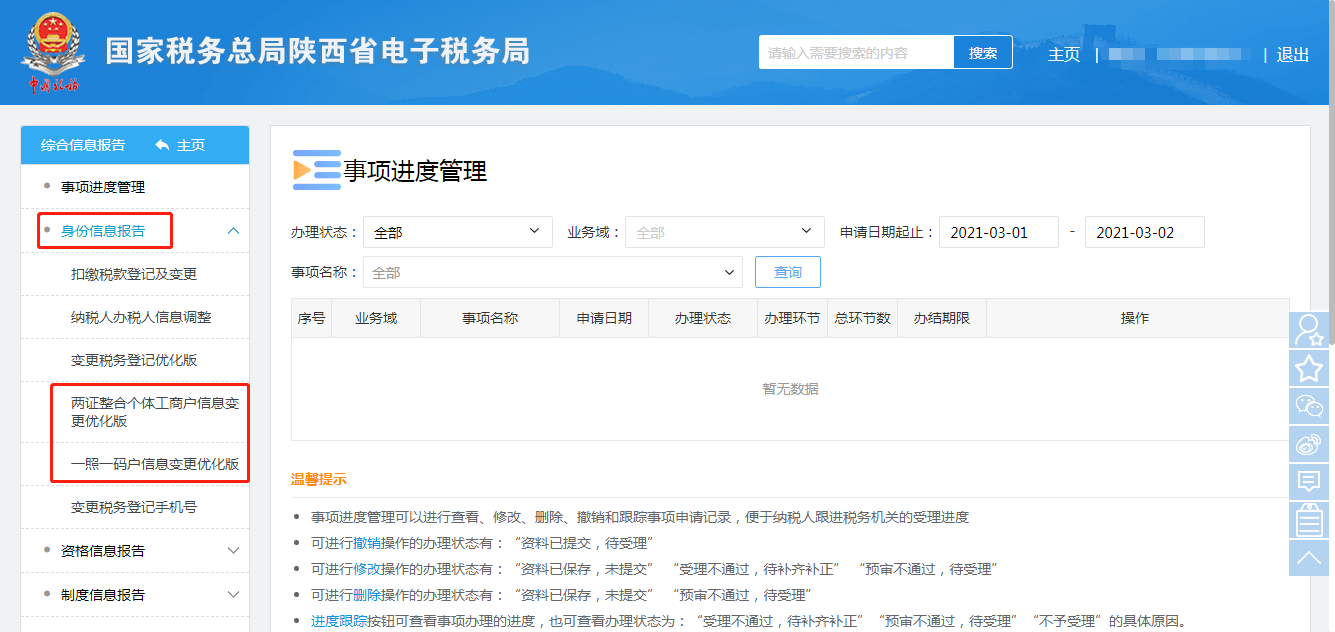Click the 查询 button
Viewport: 1335px width, 632px height.
[787, 272]
